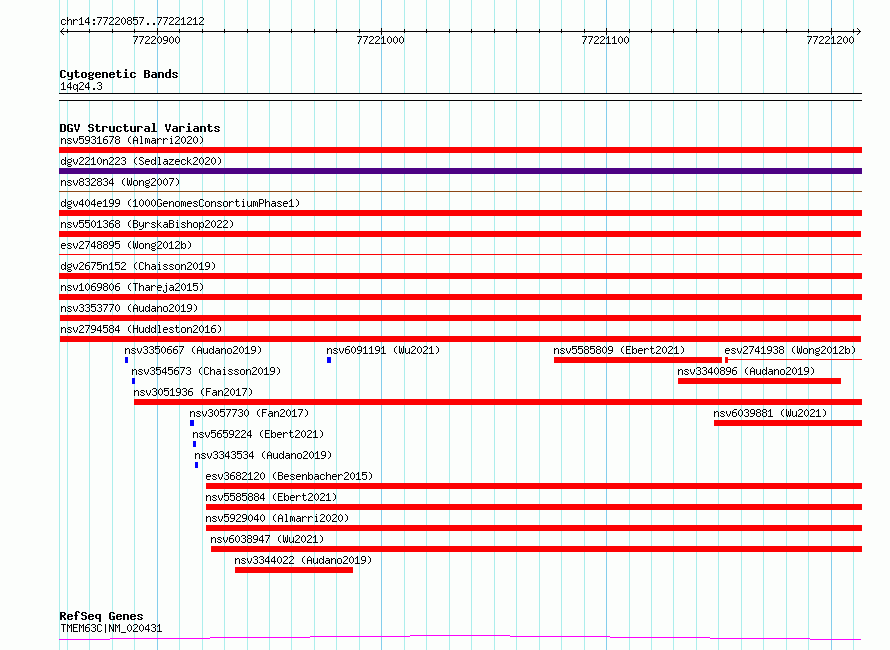
Task: Click the RefSeq Genes track title
Action: [x=101, y=616]
